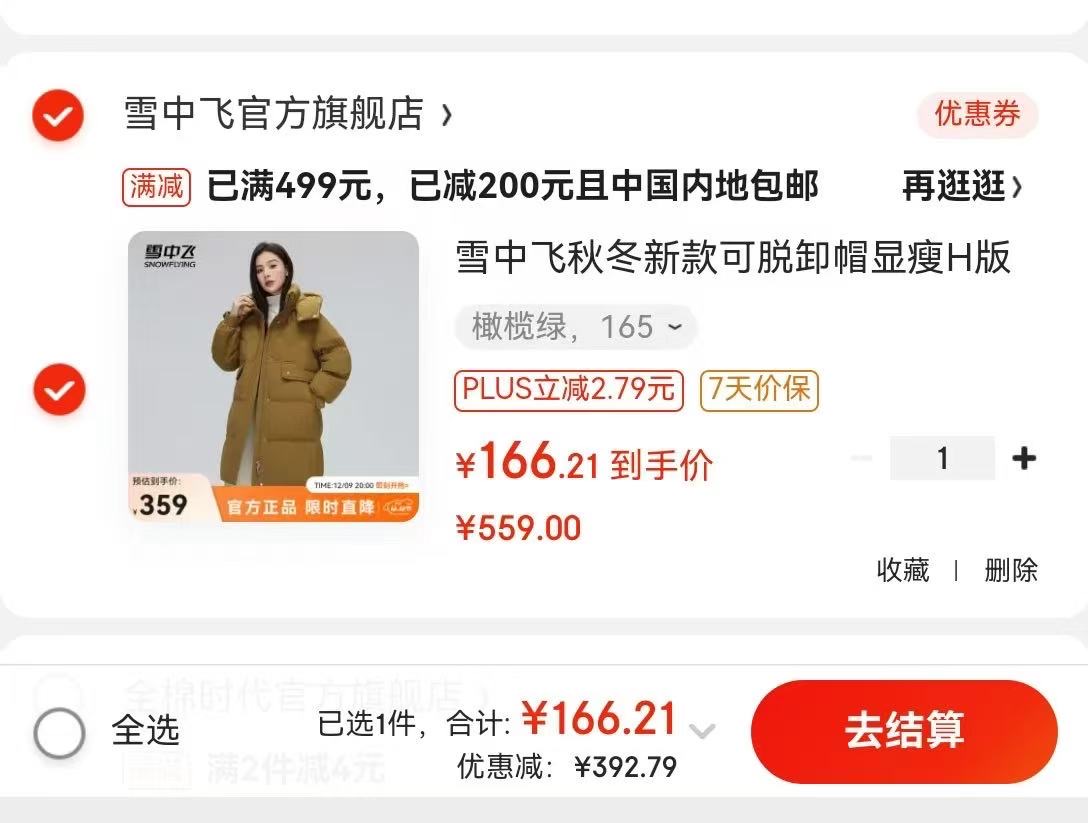The height and width of the screenshot is (823, 1088).
Task: Open the jacket product thumbnail
Action: tap(273, 376)
